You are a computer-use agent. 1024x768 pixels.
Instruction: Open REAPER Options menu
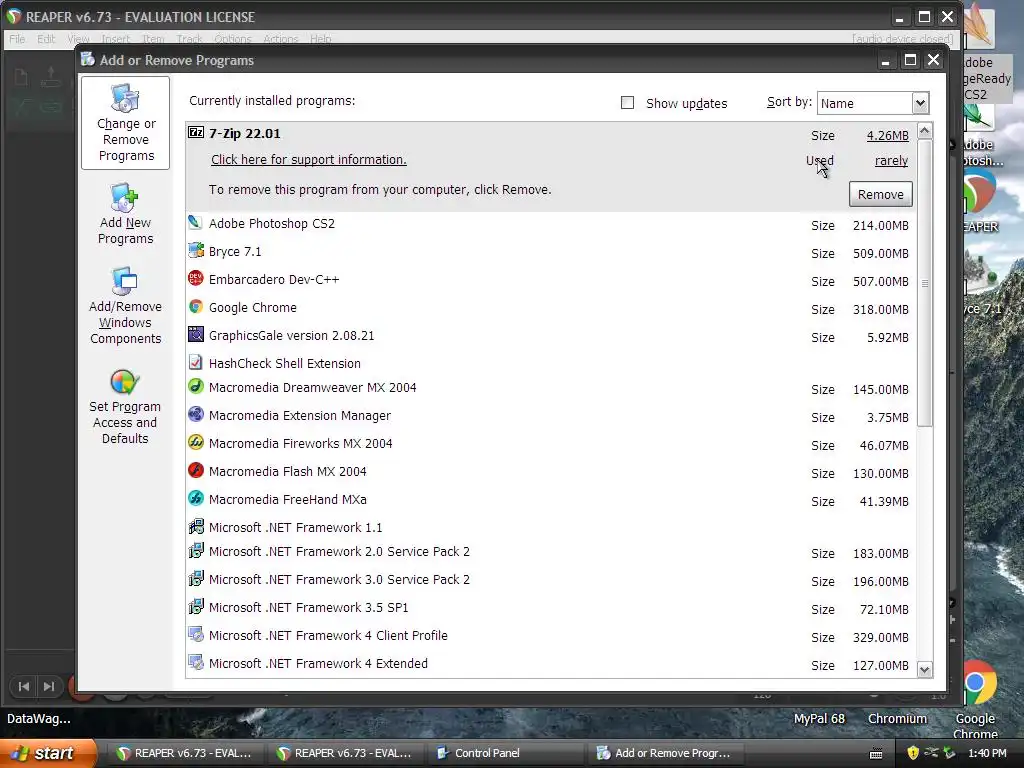pos(232,39)
